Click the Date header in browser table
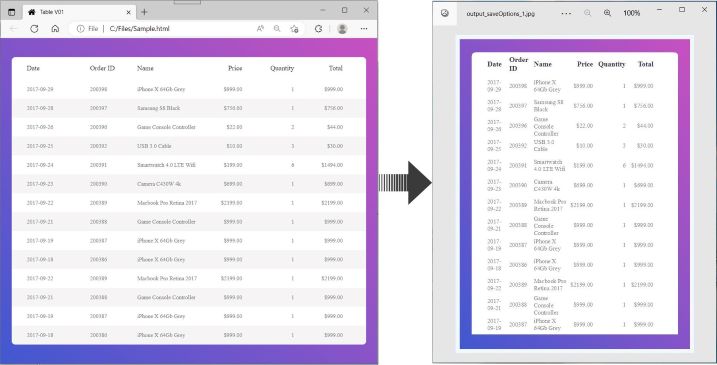The width and height of the screenshot is (717, 365). (33, 68)
